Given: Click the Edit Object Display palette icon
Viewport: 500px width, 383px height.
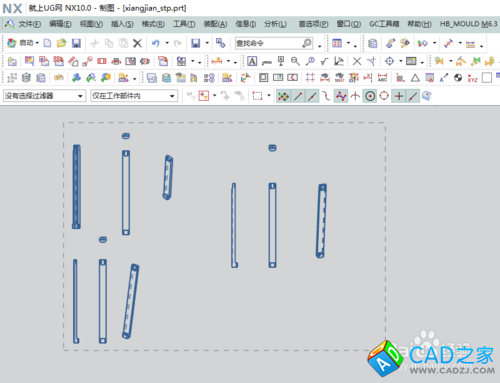Looking at the screenshot, I should (x=405, y=43).
